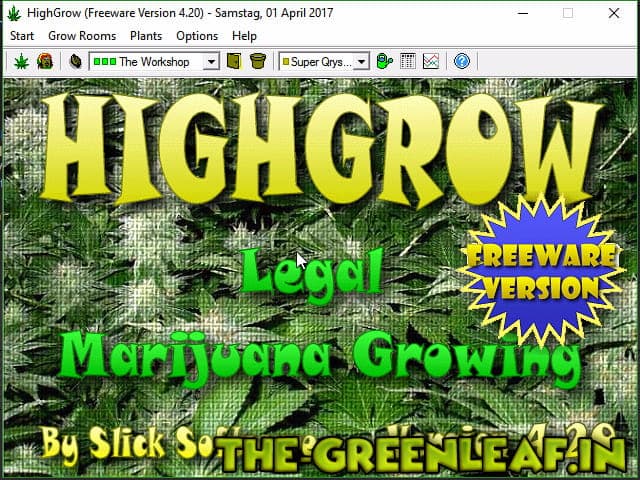Viewport: 640px width, 480px height.
Task: Click the HighGrow app icon in title bar
Action: (13, 13)
